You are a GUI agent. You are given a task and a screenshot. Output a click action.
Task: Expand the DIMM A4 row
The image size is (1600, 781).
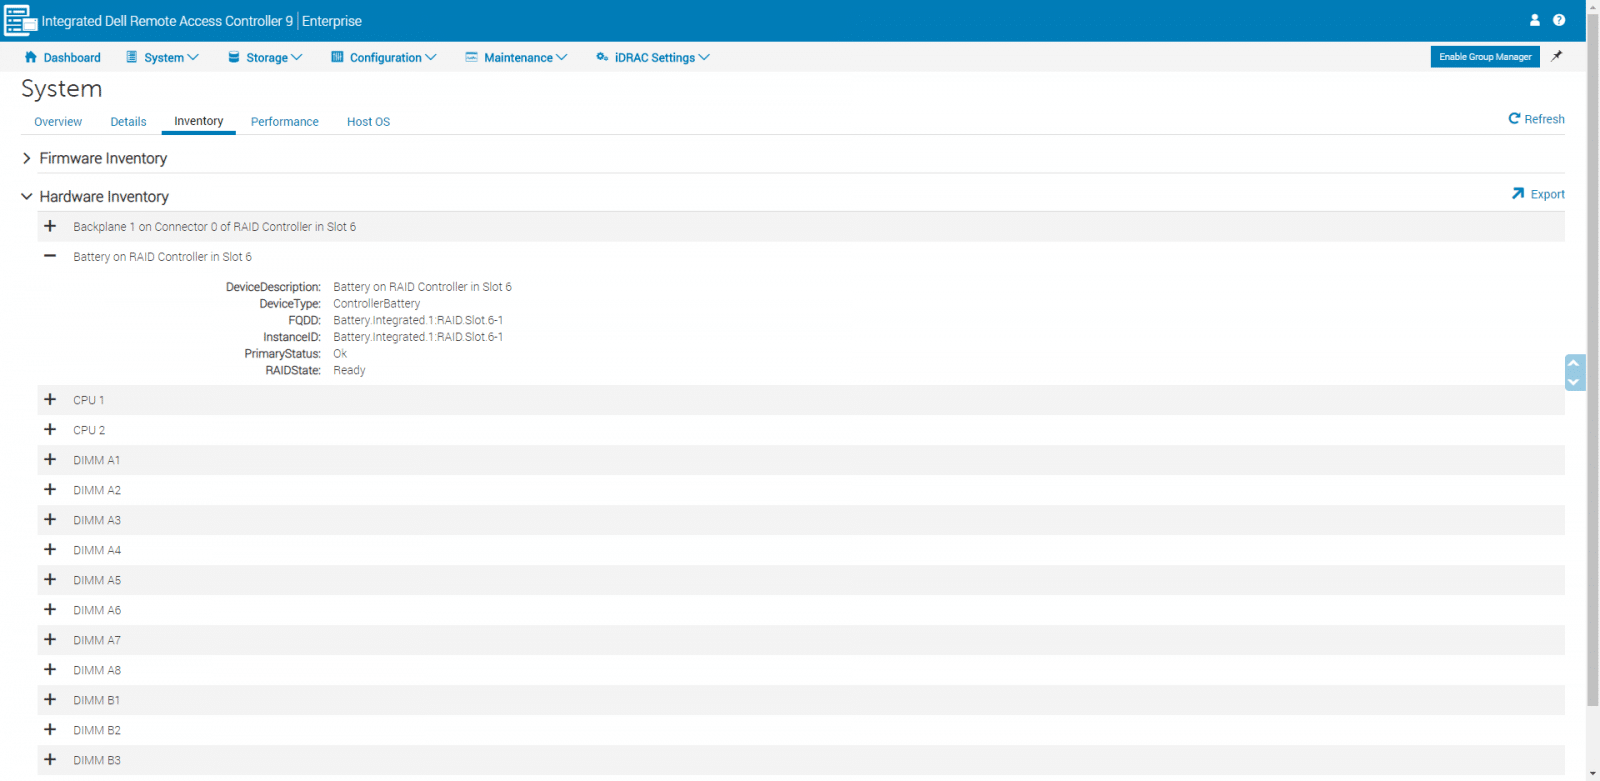50,549
